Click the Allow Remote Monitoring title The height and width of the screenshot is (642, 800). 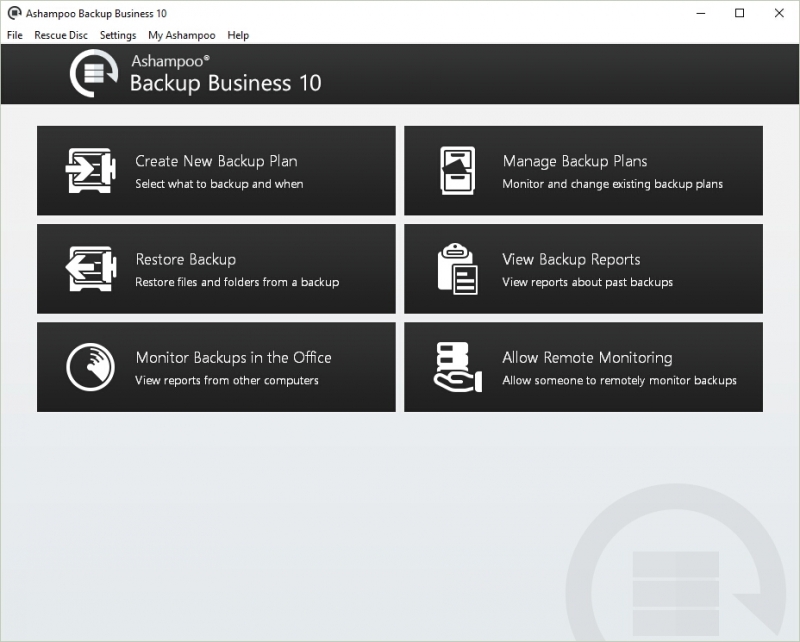pos(587,357)
